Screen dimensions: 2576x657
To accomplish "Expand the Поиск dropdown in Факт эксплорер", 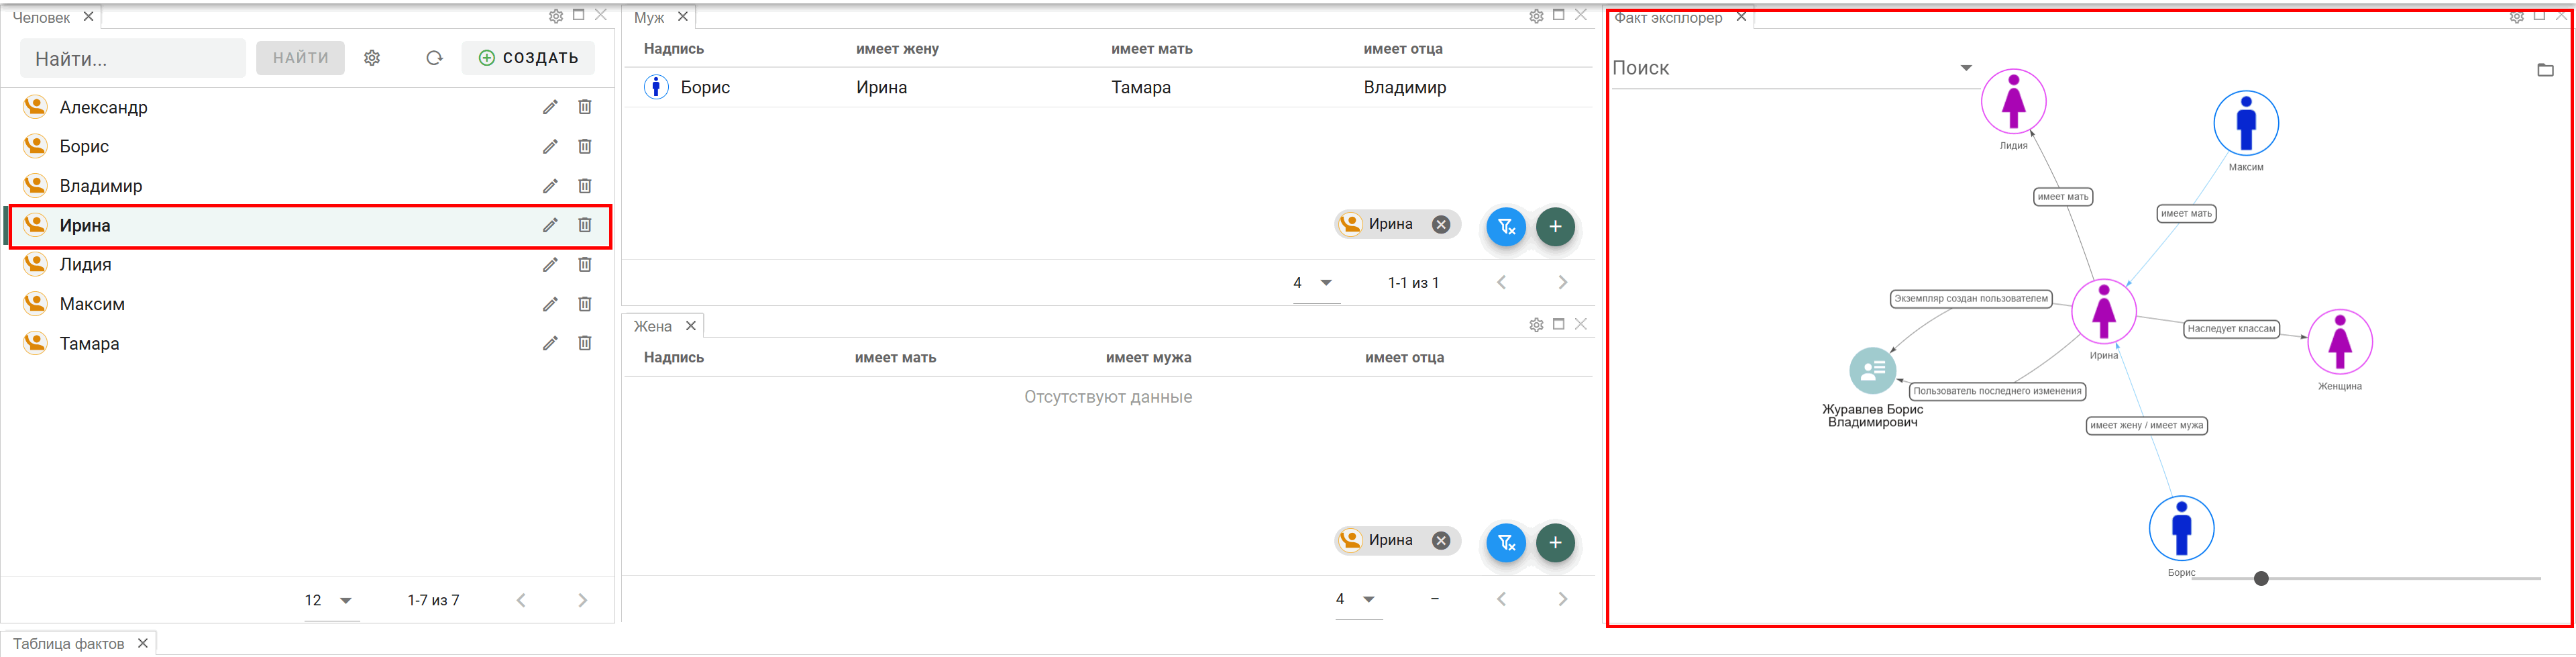I will (1966, 68).
